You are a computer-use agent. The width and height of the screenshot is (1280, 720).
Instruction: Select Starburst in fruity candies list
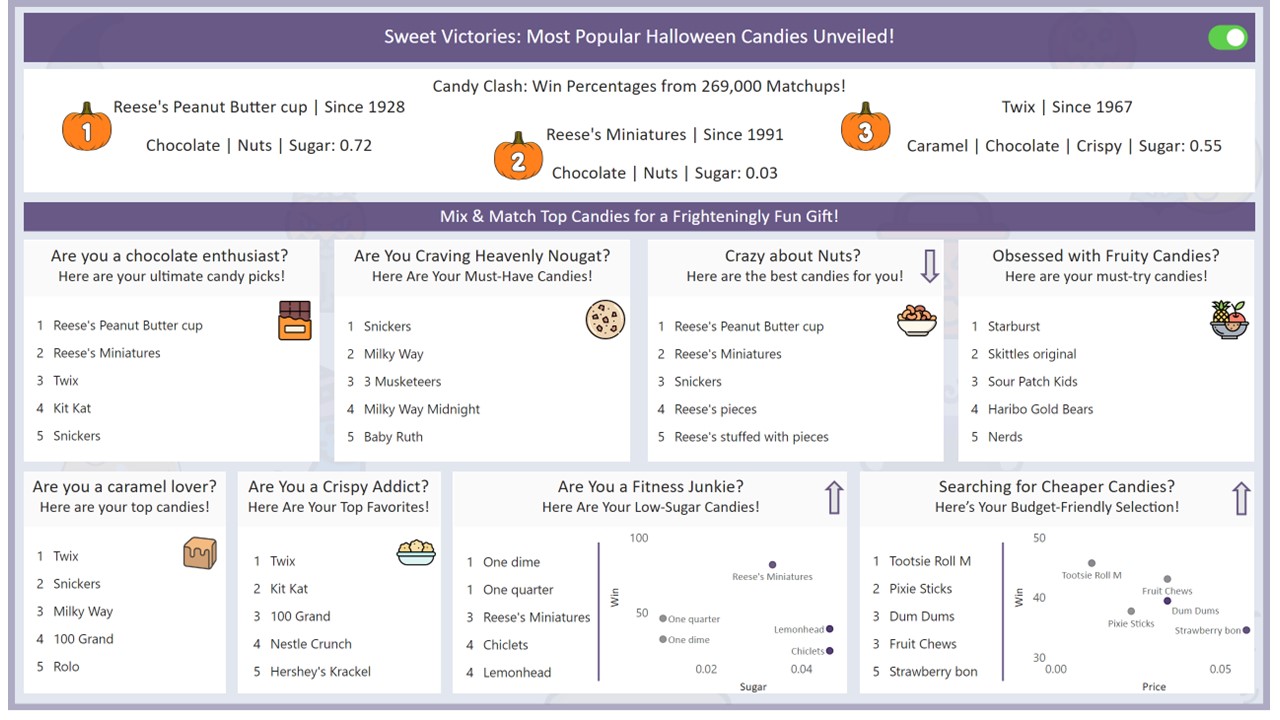[x=1014, y=326]
